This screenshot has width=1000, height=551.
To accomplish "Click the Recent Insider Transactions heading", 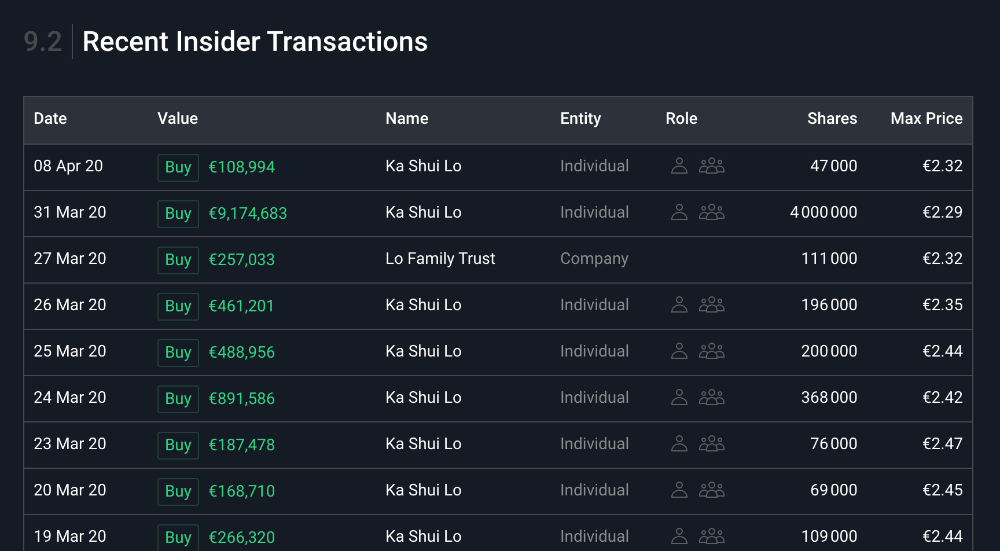I will [255, 42].
